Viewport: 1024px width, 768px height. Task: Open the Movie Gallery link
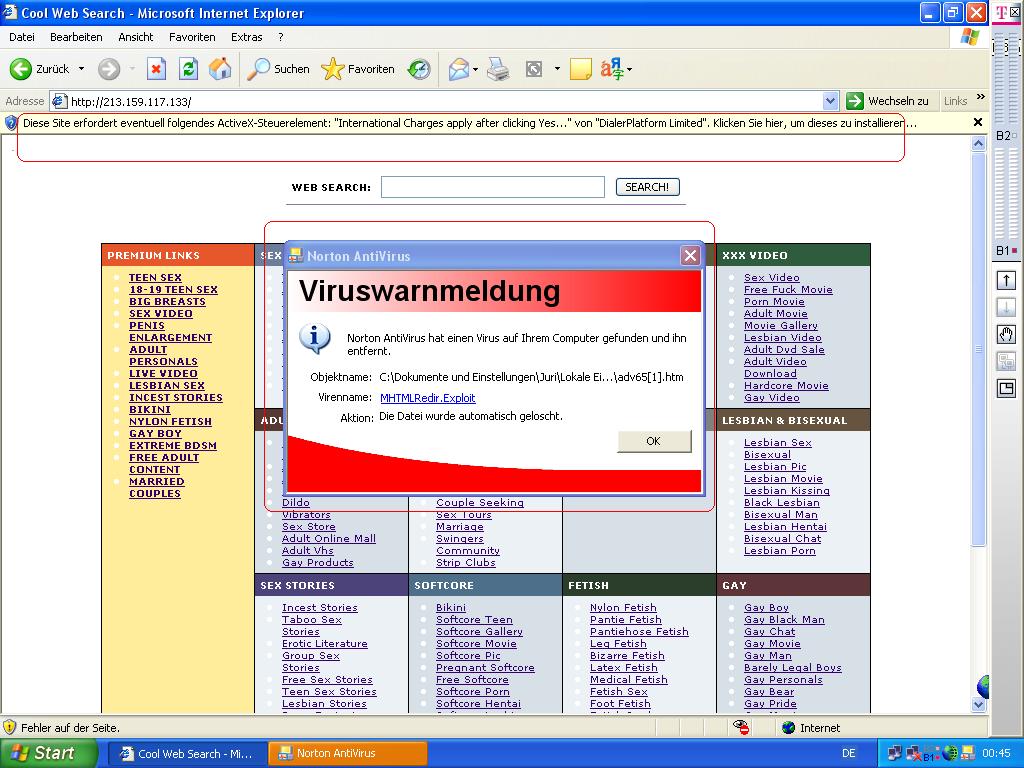[780, 325]
